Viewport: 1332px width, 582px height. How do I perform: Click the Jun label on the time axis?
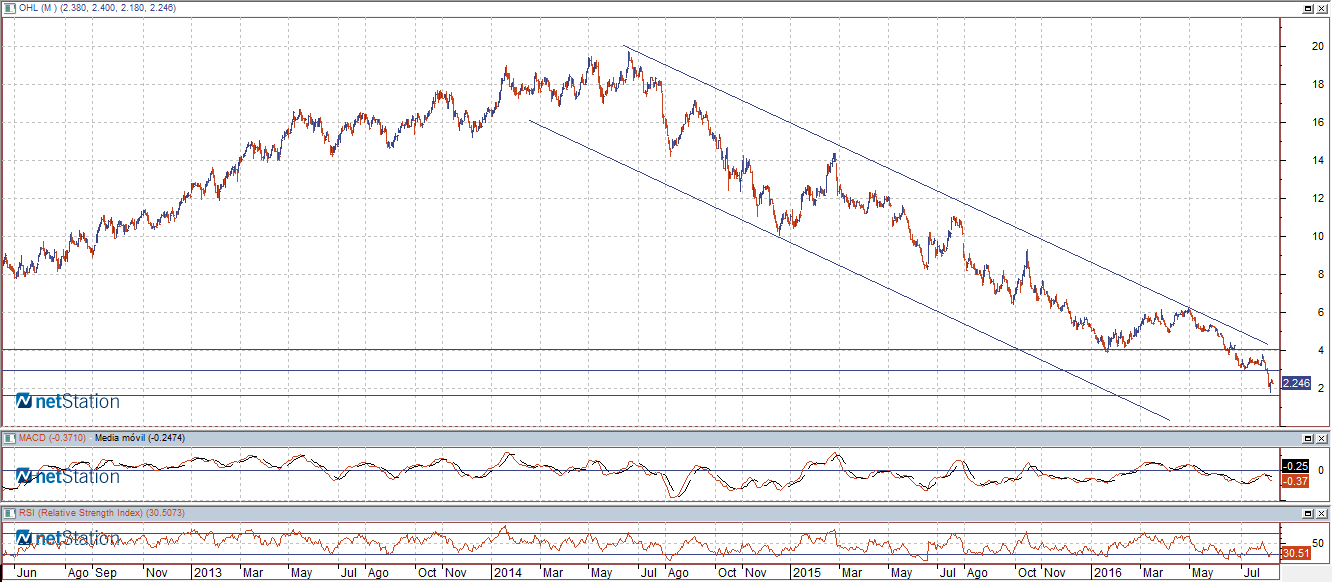click(28, 574)
